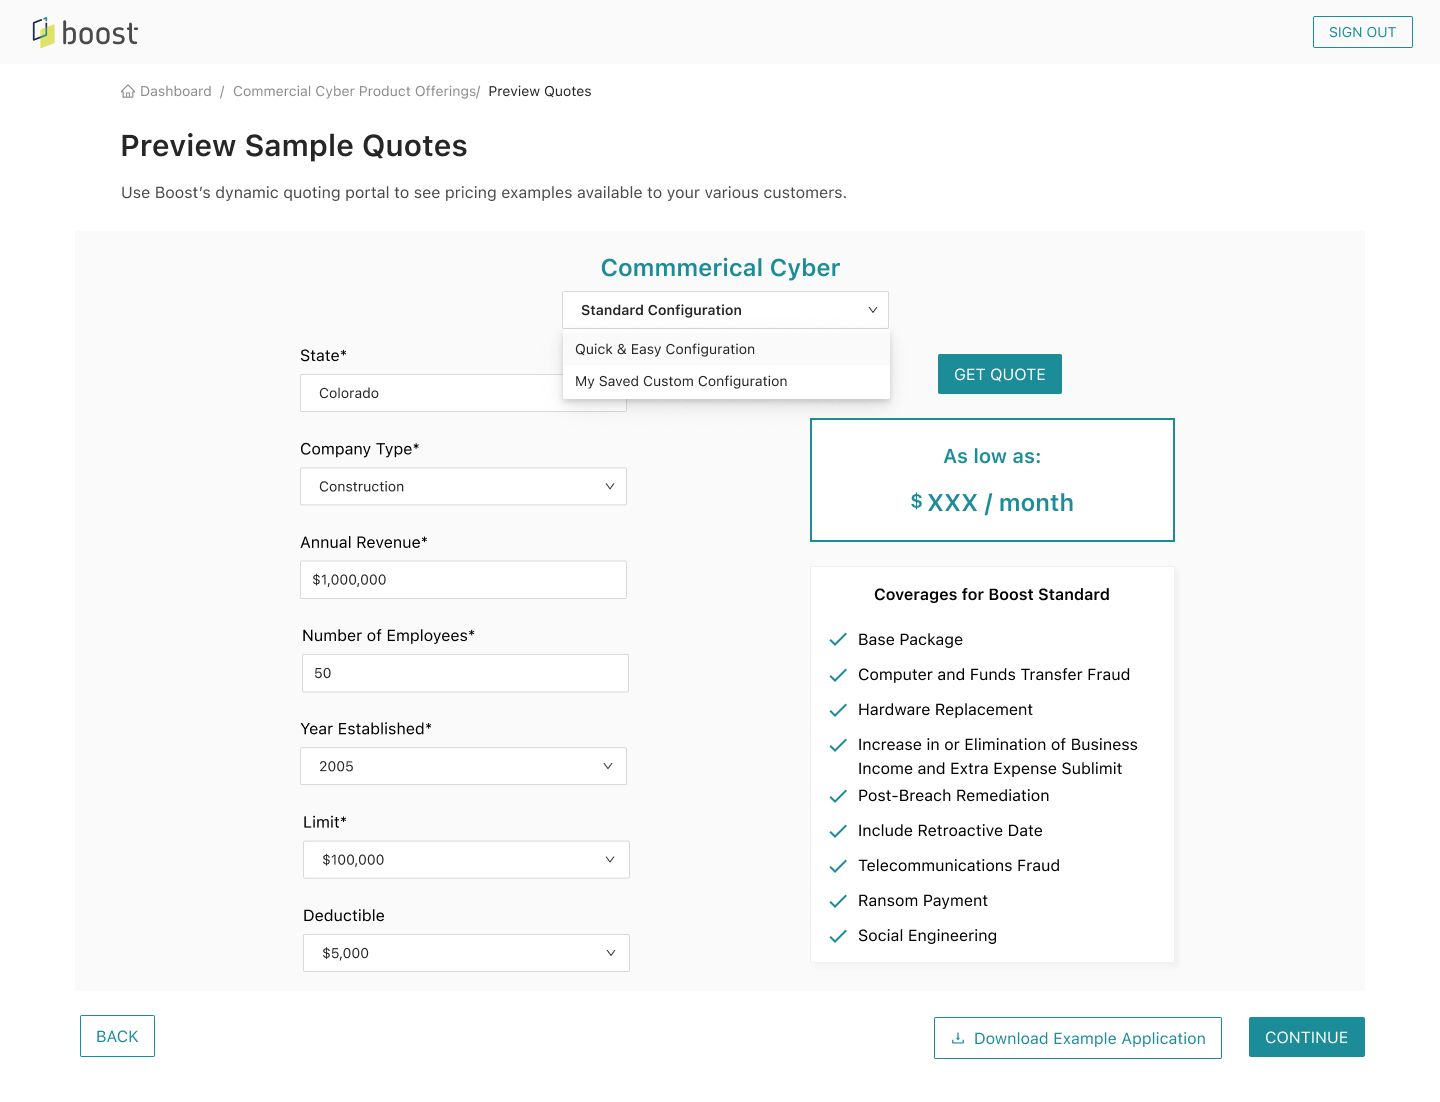Click the checkmark beside Social Engineering

click(838, 936)
